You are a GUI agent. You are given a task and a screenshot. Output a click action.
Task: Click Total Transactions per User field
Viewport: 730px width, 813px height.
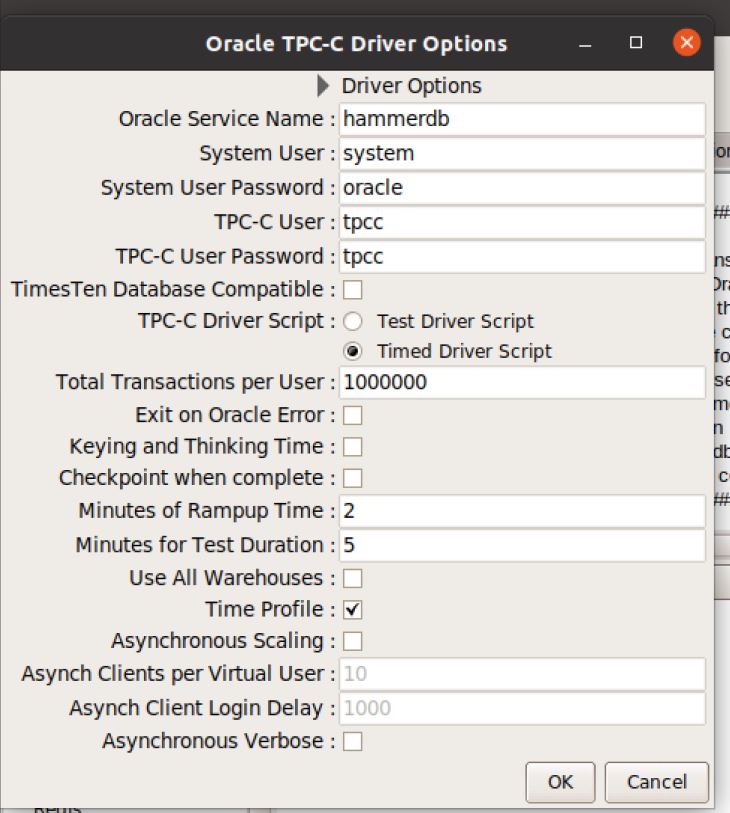522,383
